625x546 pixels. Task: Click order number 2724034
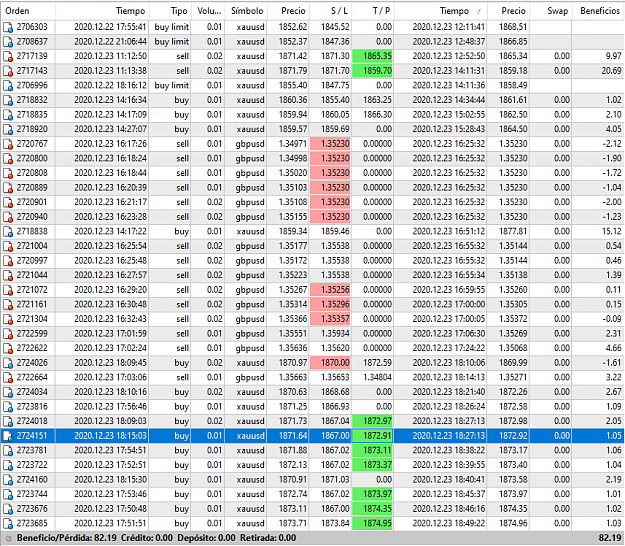(x=32, y=392)
